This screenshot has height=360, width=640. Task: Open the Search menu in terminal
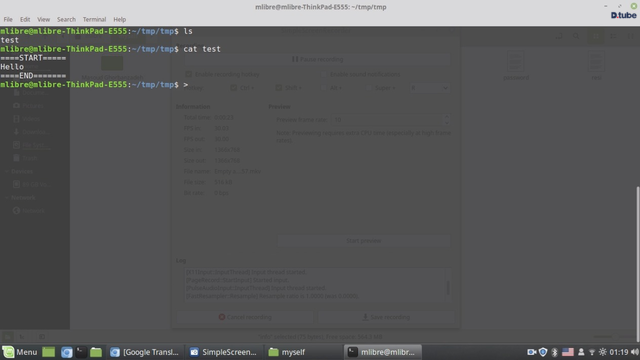[x=66, y=19]
